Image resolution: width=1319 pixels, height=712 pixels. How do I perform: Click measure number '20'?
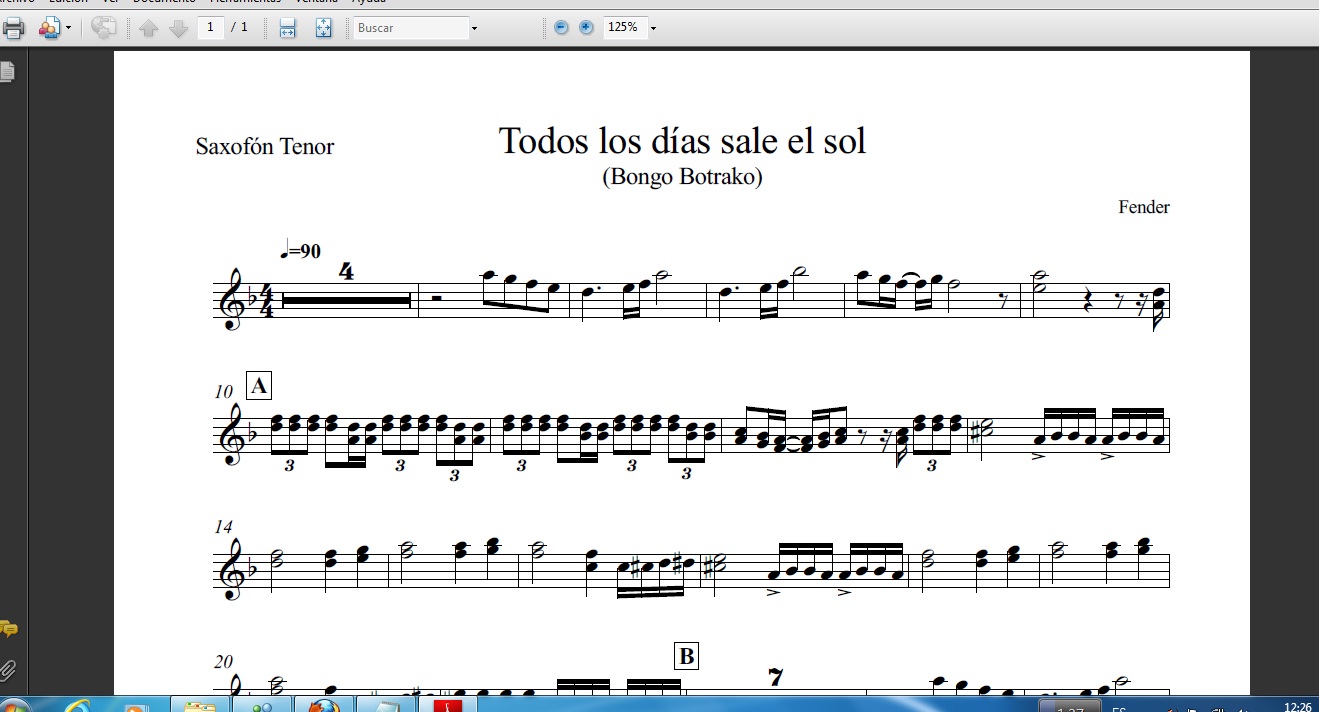(x=224, y=661)
